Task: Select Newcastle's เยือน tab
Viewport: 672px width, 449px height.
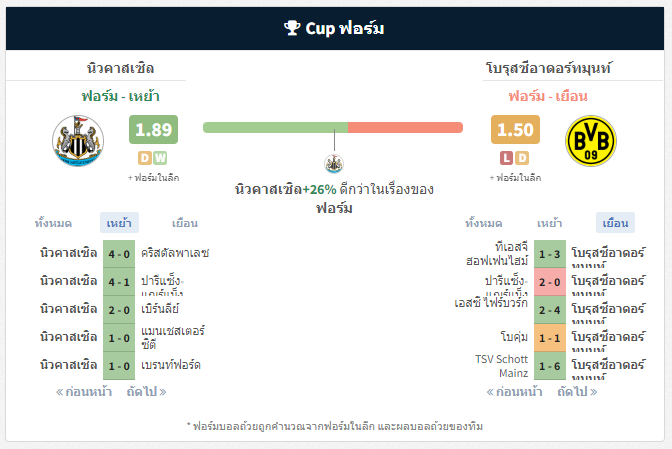Action: click(185, 223)
